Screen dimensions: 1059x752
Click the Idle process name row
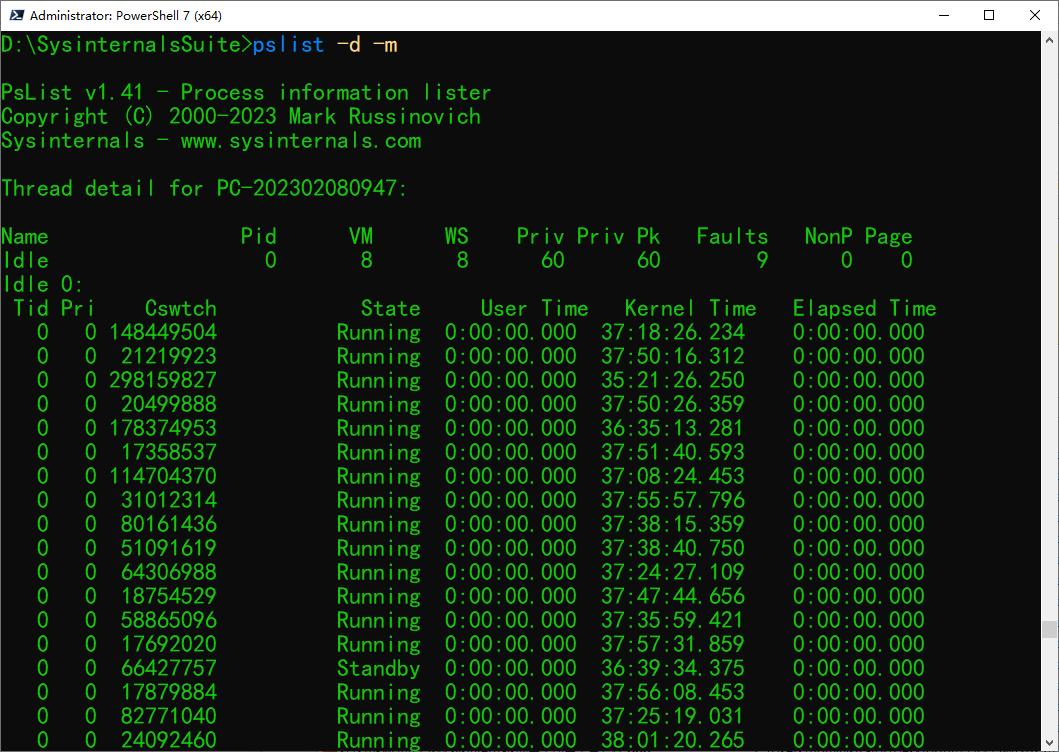[x=24, y=260]
